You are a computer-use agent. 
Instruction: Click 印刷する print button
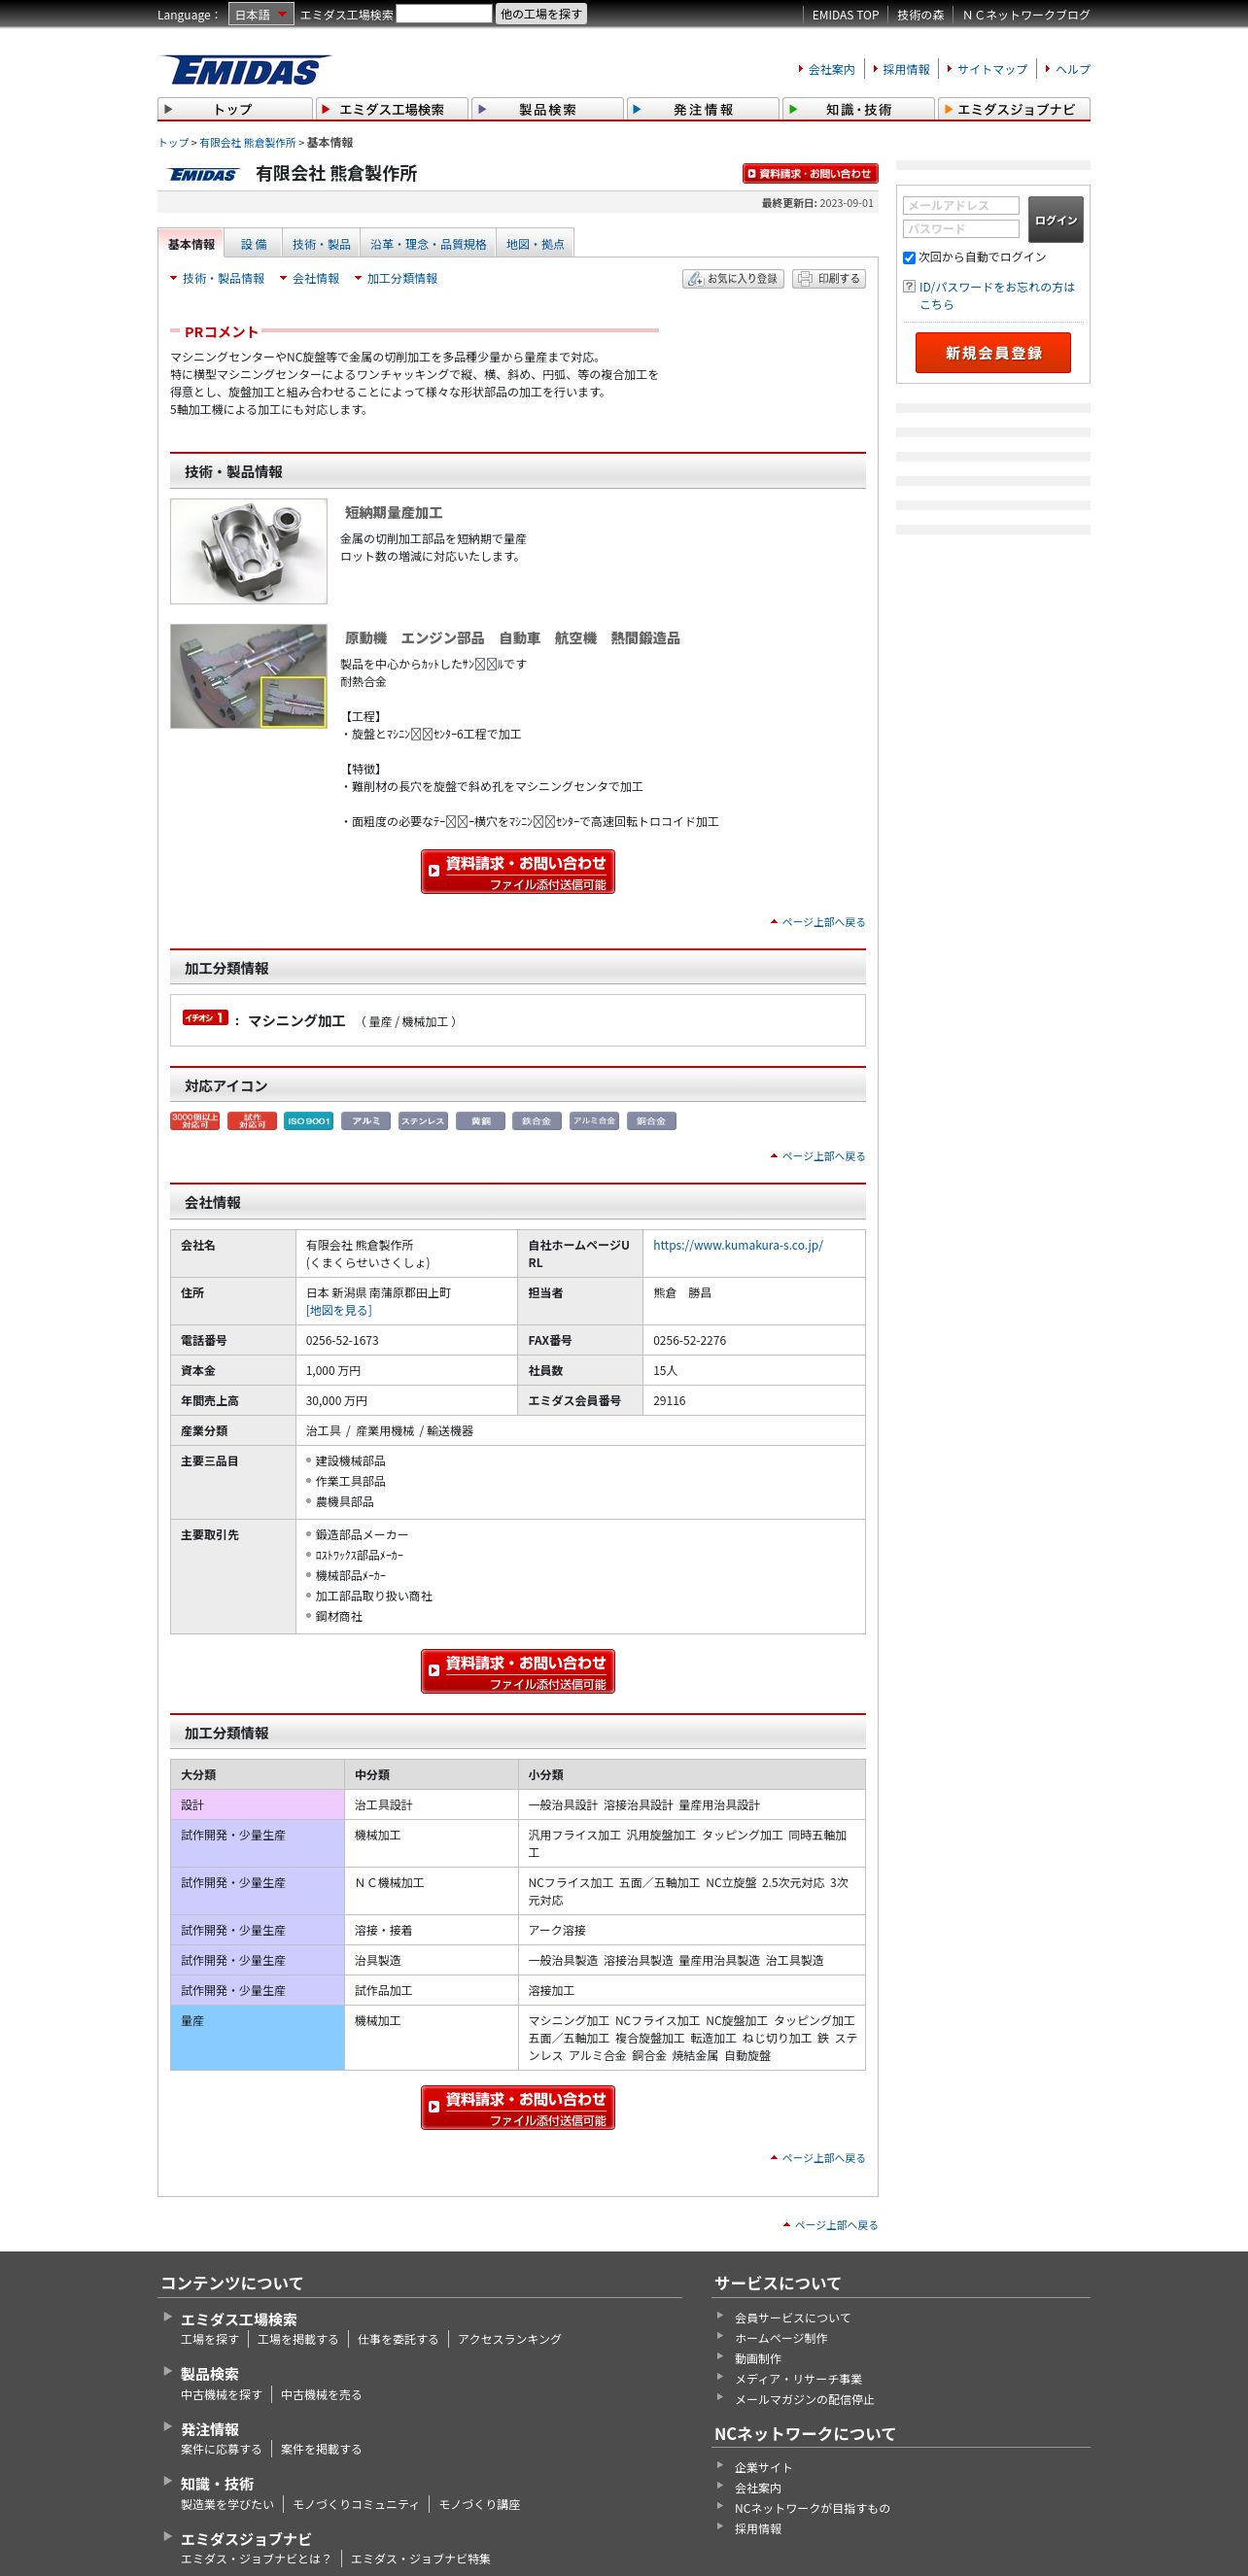pyautogui.click(x=829, y=279)
